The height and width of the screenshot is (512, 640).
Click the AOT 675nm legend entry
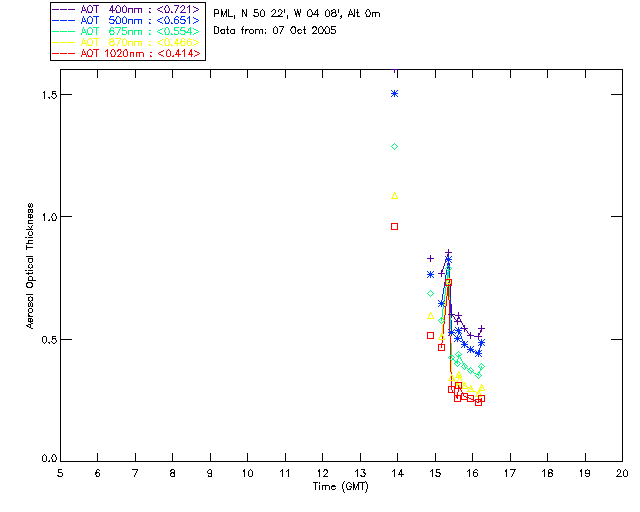click(126, 31)
